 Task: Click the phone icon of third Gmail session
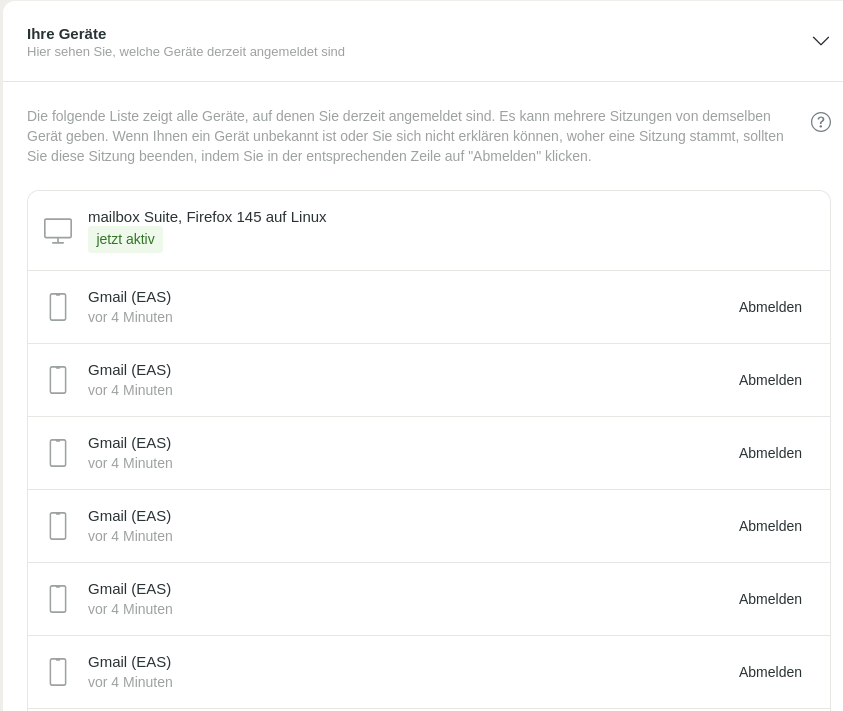tap(58, 453)
